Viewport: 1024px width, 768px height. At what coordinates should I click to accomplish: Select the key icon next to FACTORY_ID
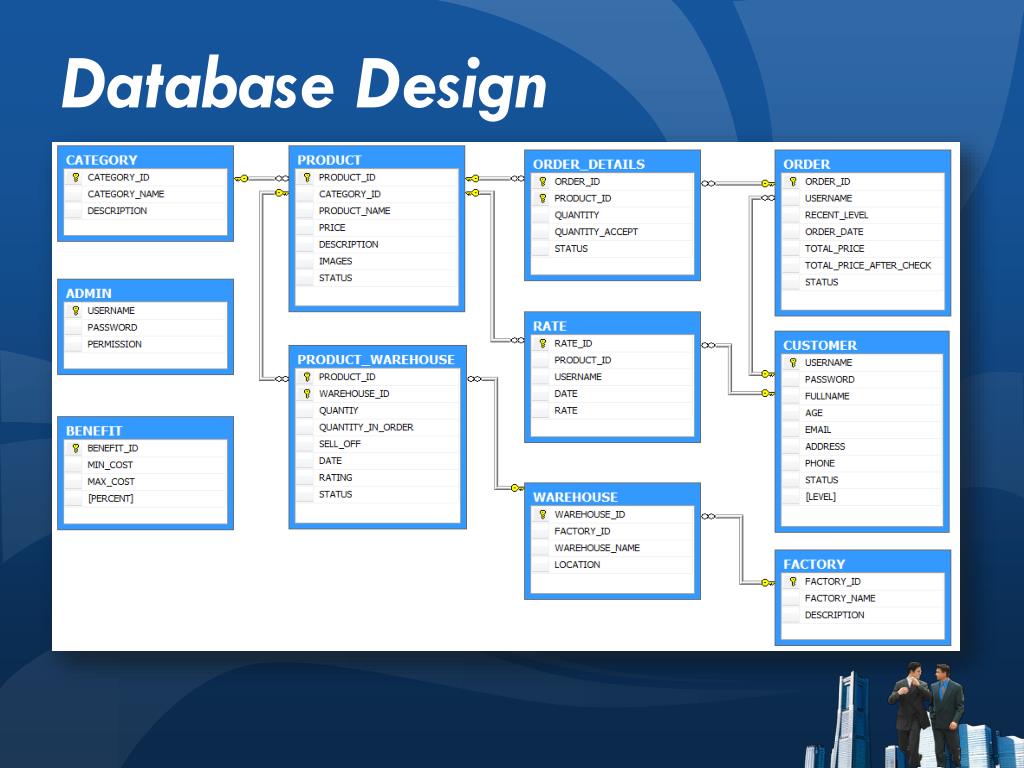793,581
